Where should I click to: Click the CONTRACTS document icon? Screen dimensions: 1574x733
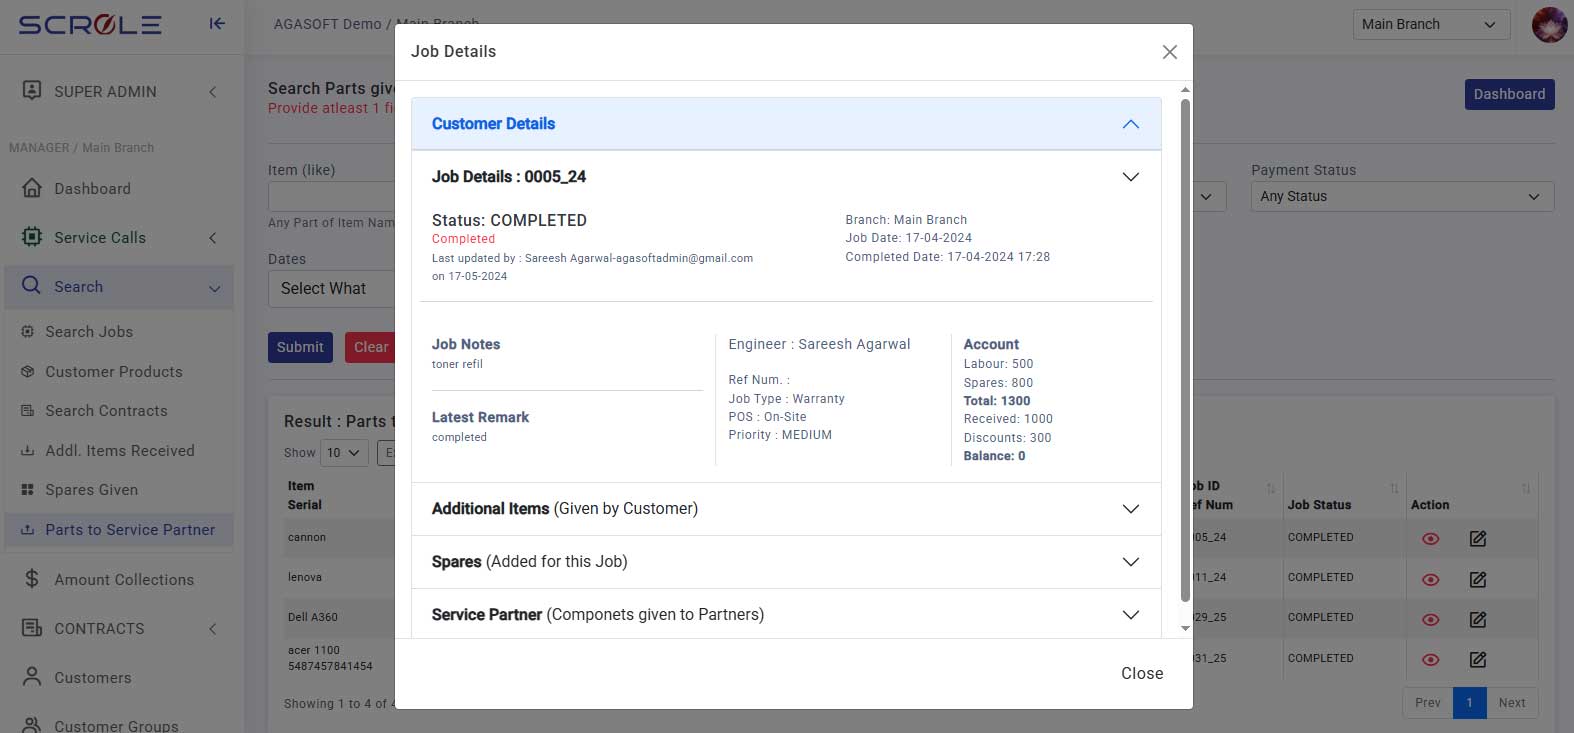tap(32, 628)
